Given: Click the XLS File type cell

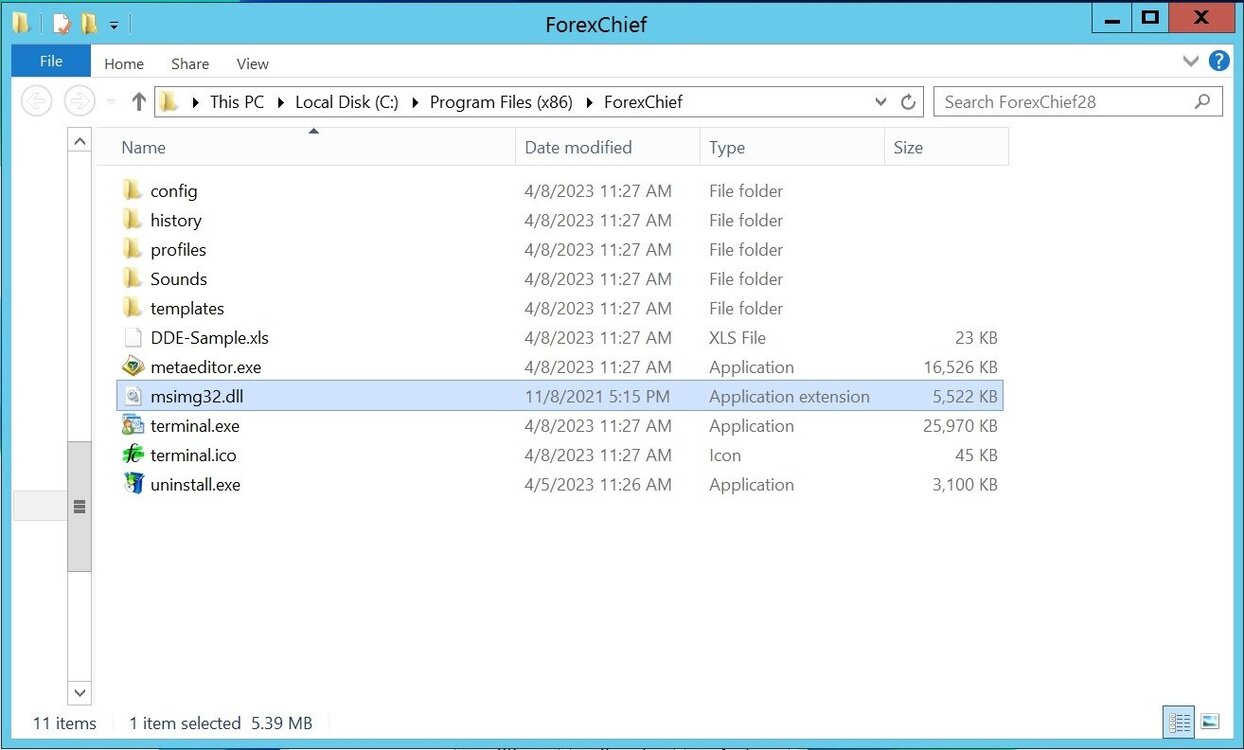Looking at the screenshot, I should (x=737, y=338).
